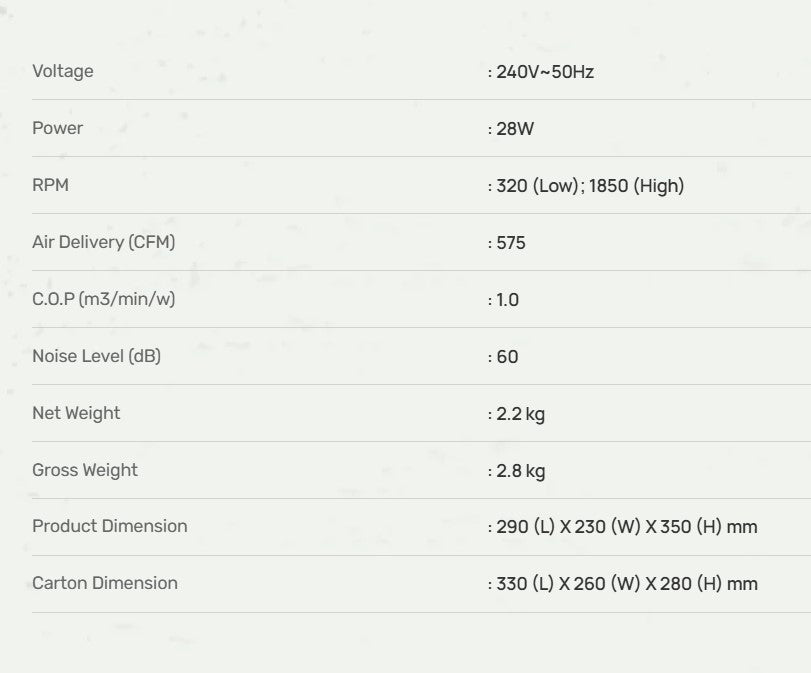Click the 1.0 C.O.P value

click(508, 300)
